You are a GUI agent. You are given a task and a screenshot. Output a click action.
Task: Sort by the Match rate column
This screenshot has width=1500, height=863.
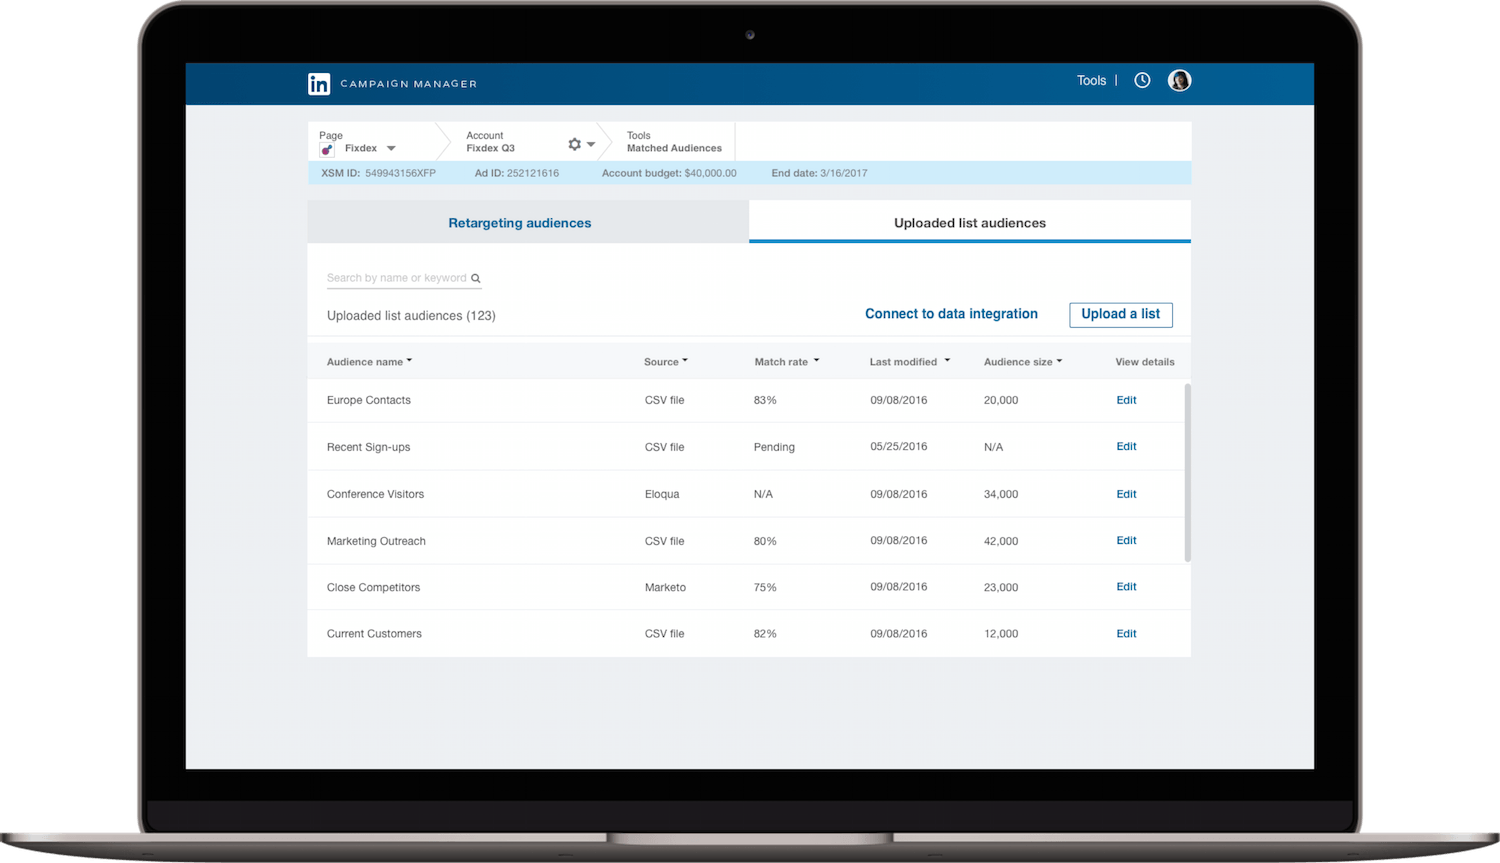click(x=787, y=361)
